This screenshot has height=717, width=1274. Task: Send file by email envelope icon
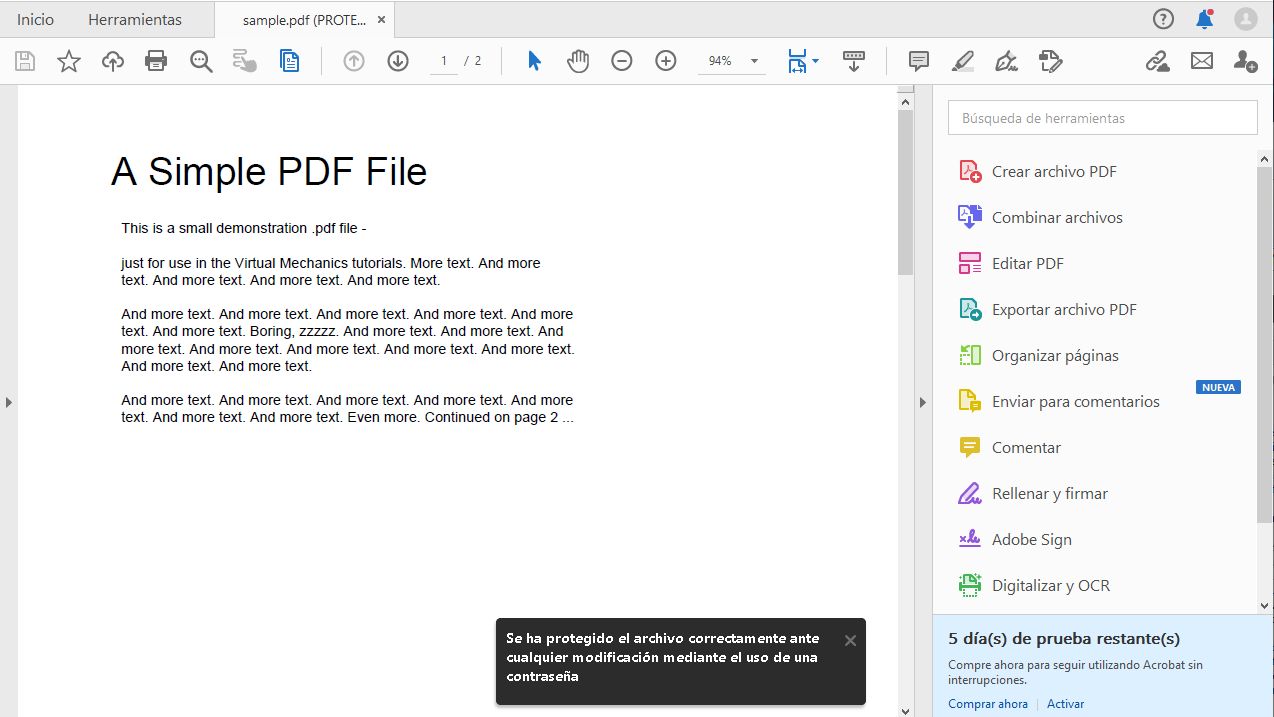tap(1201, 62)
